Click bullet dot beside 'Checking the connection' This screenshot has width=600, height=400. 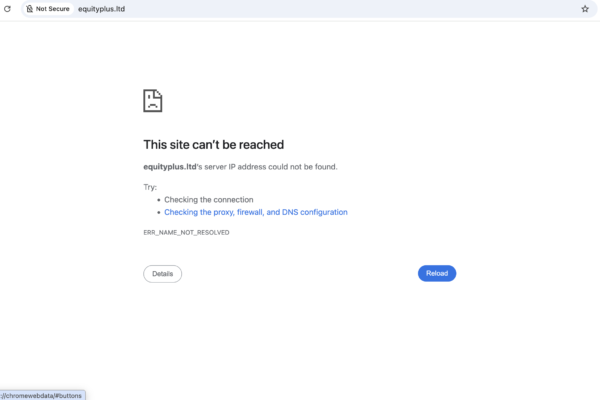point(159,200)
